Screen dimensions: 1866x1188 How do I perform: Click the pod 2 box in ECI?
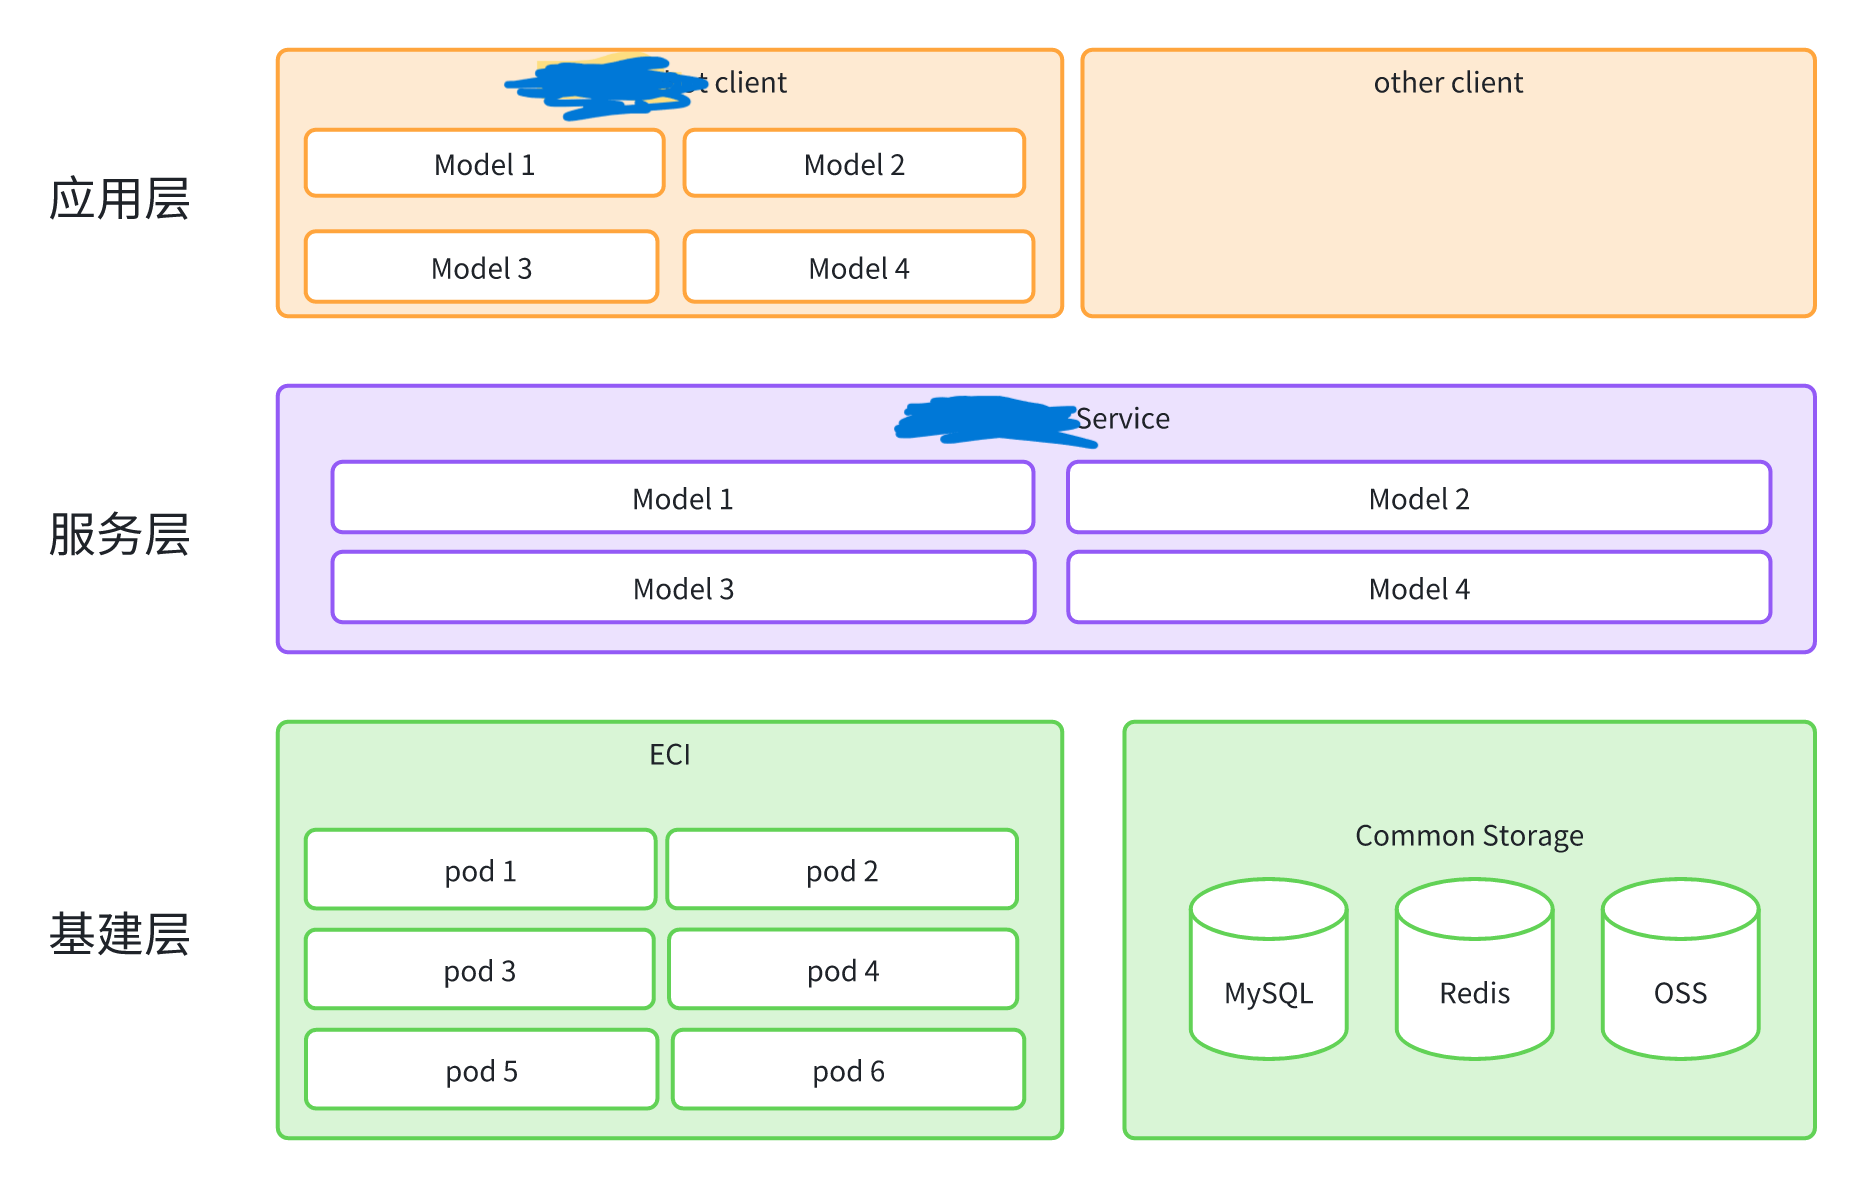[x=842, y=869]
